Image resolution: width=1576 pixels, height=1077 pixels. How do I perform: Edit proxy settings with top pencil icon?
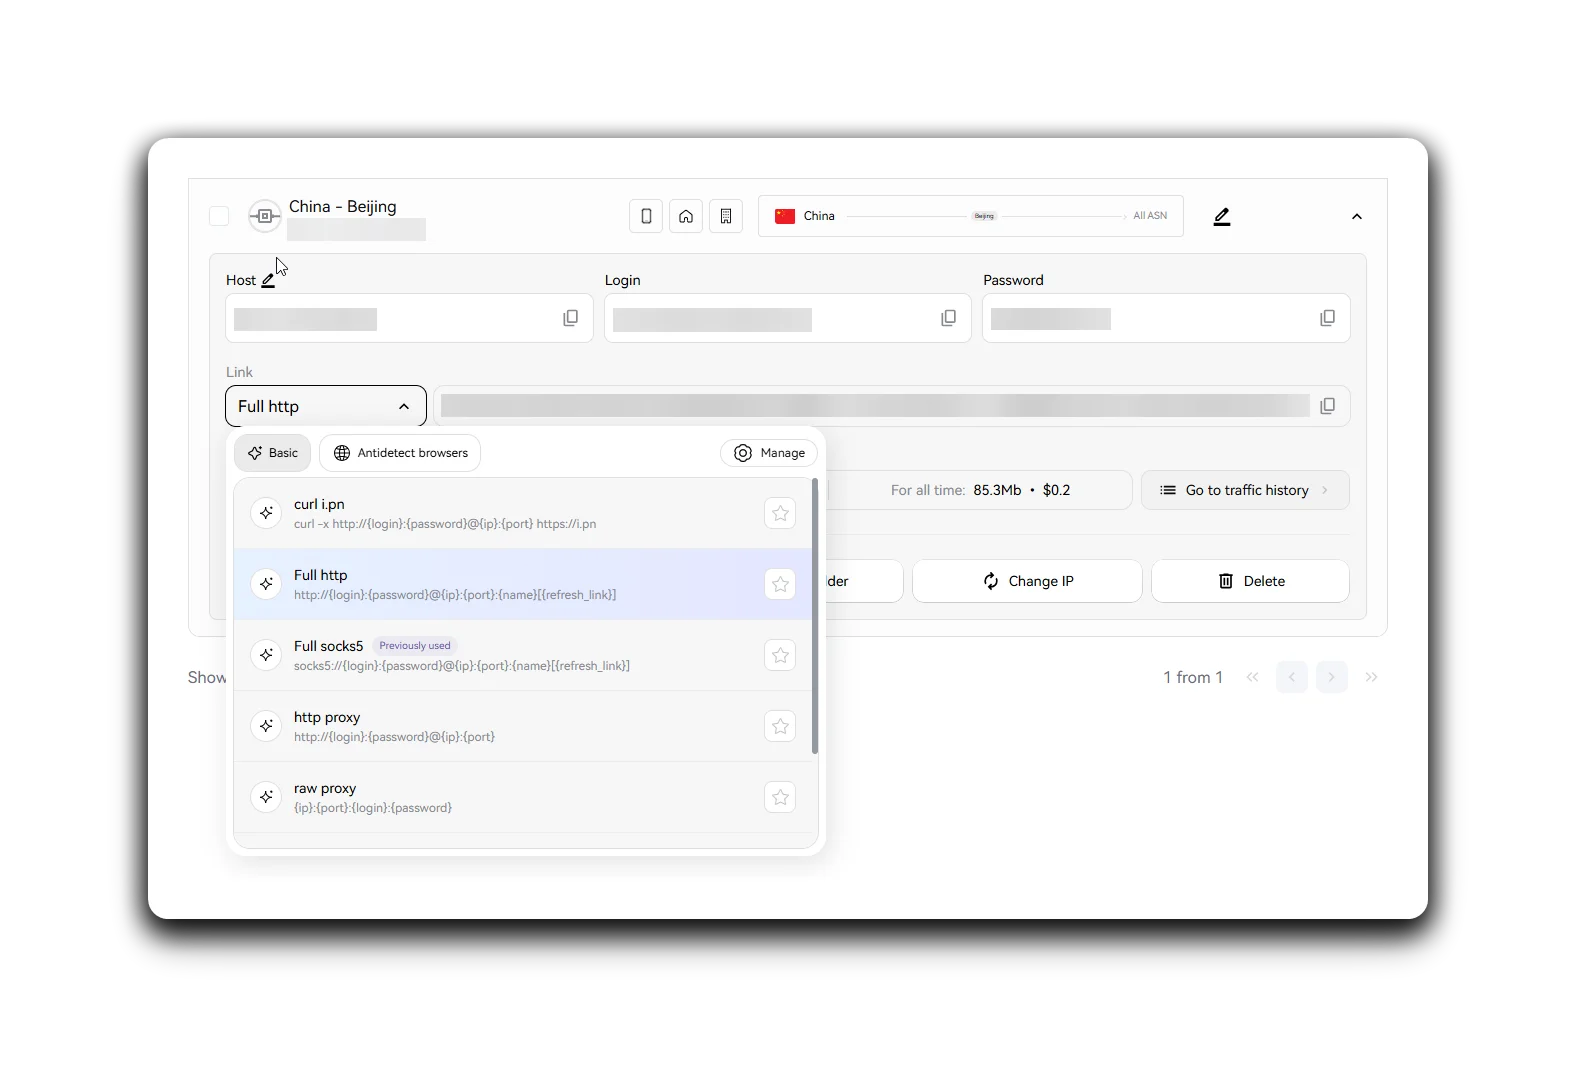(x=1222, y=216)
